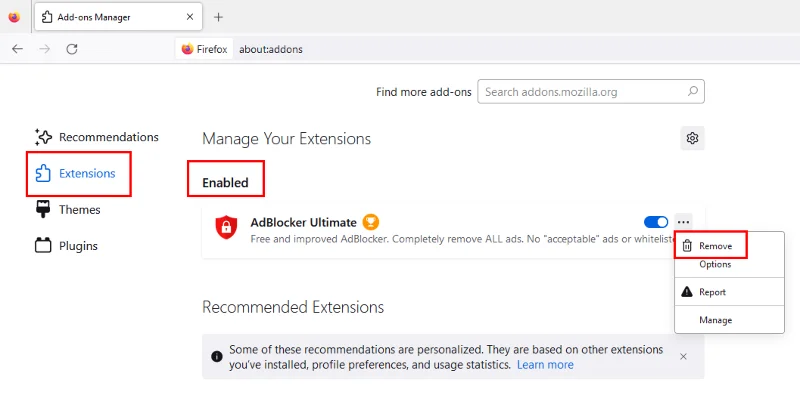The height and width of the screenshot is (395, 800).
Task: Click the Search addons.mozilla.org field
Action: (591, 92)
